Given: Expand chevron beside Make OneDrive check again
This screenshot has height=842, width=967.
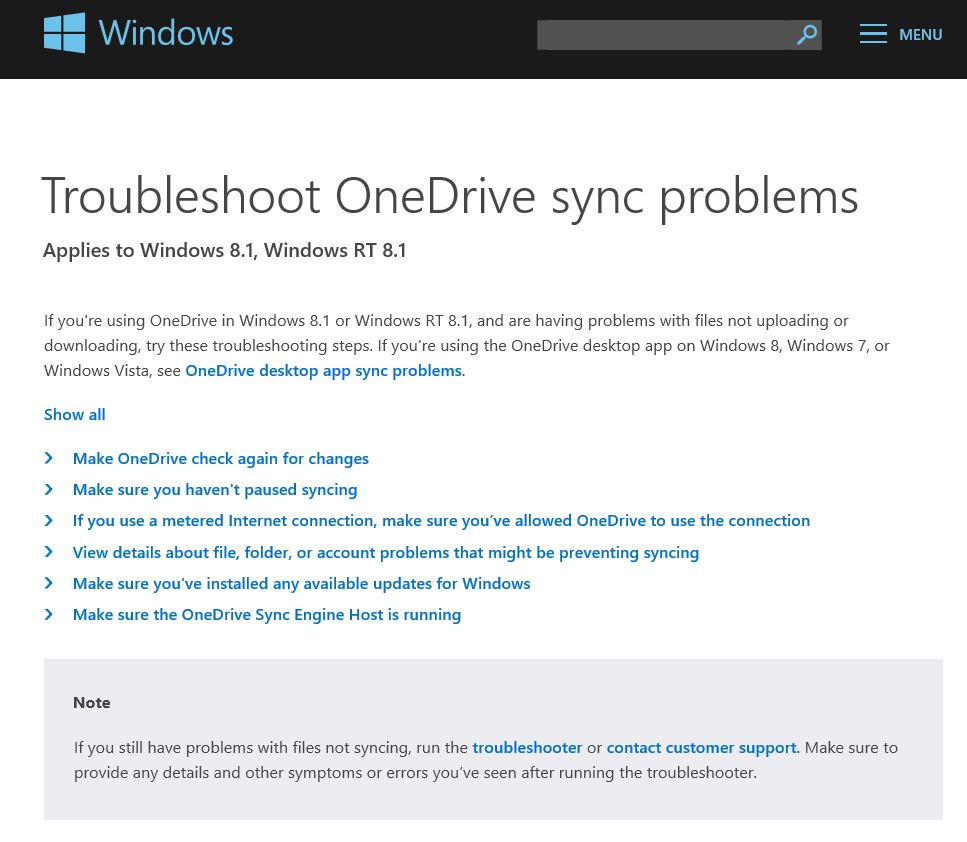Looking at the screenshot, I should [49, 458].
